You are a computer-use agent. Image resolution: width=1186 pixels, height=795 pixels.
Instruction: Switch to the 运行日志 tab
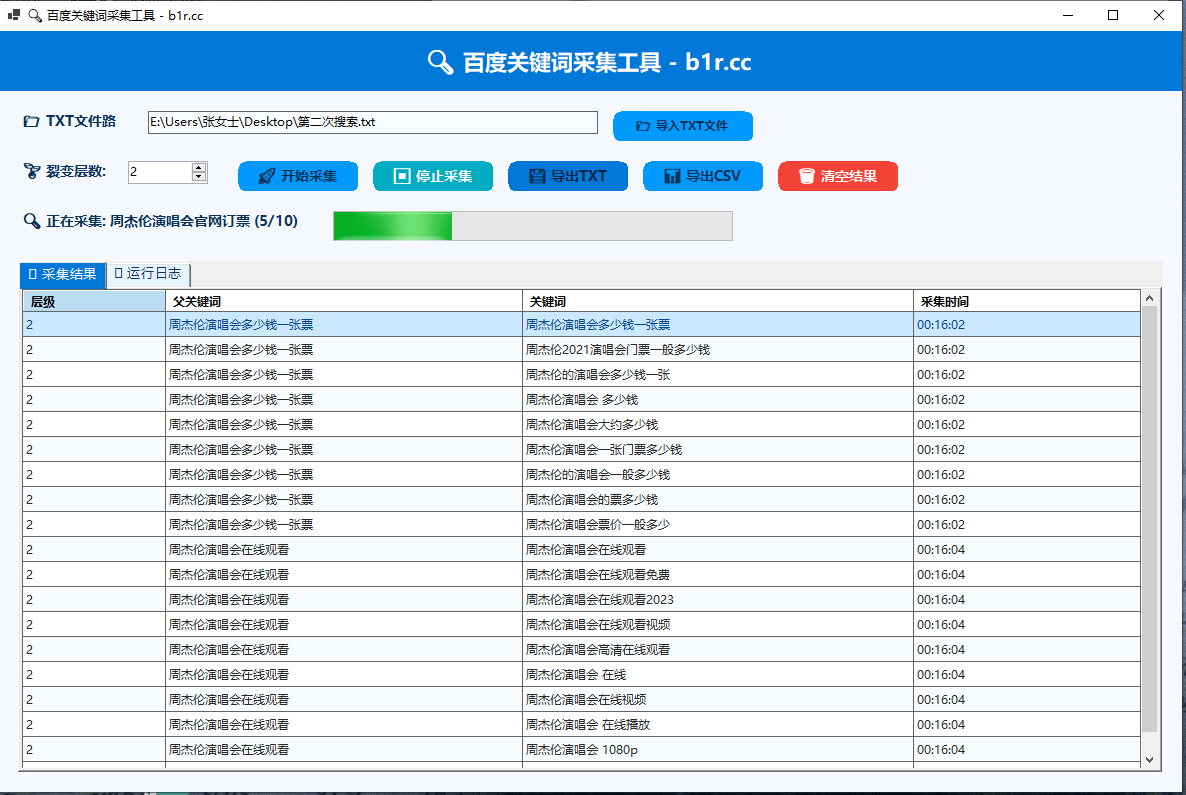point(148,274)
